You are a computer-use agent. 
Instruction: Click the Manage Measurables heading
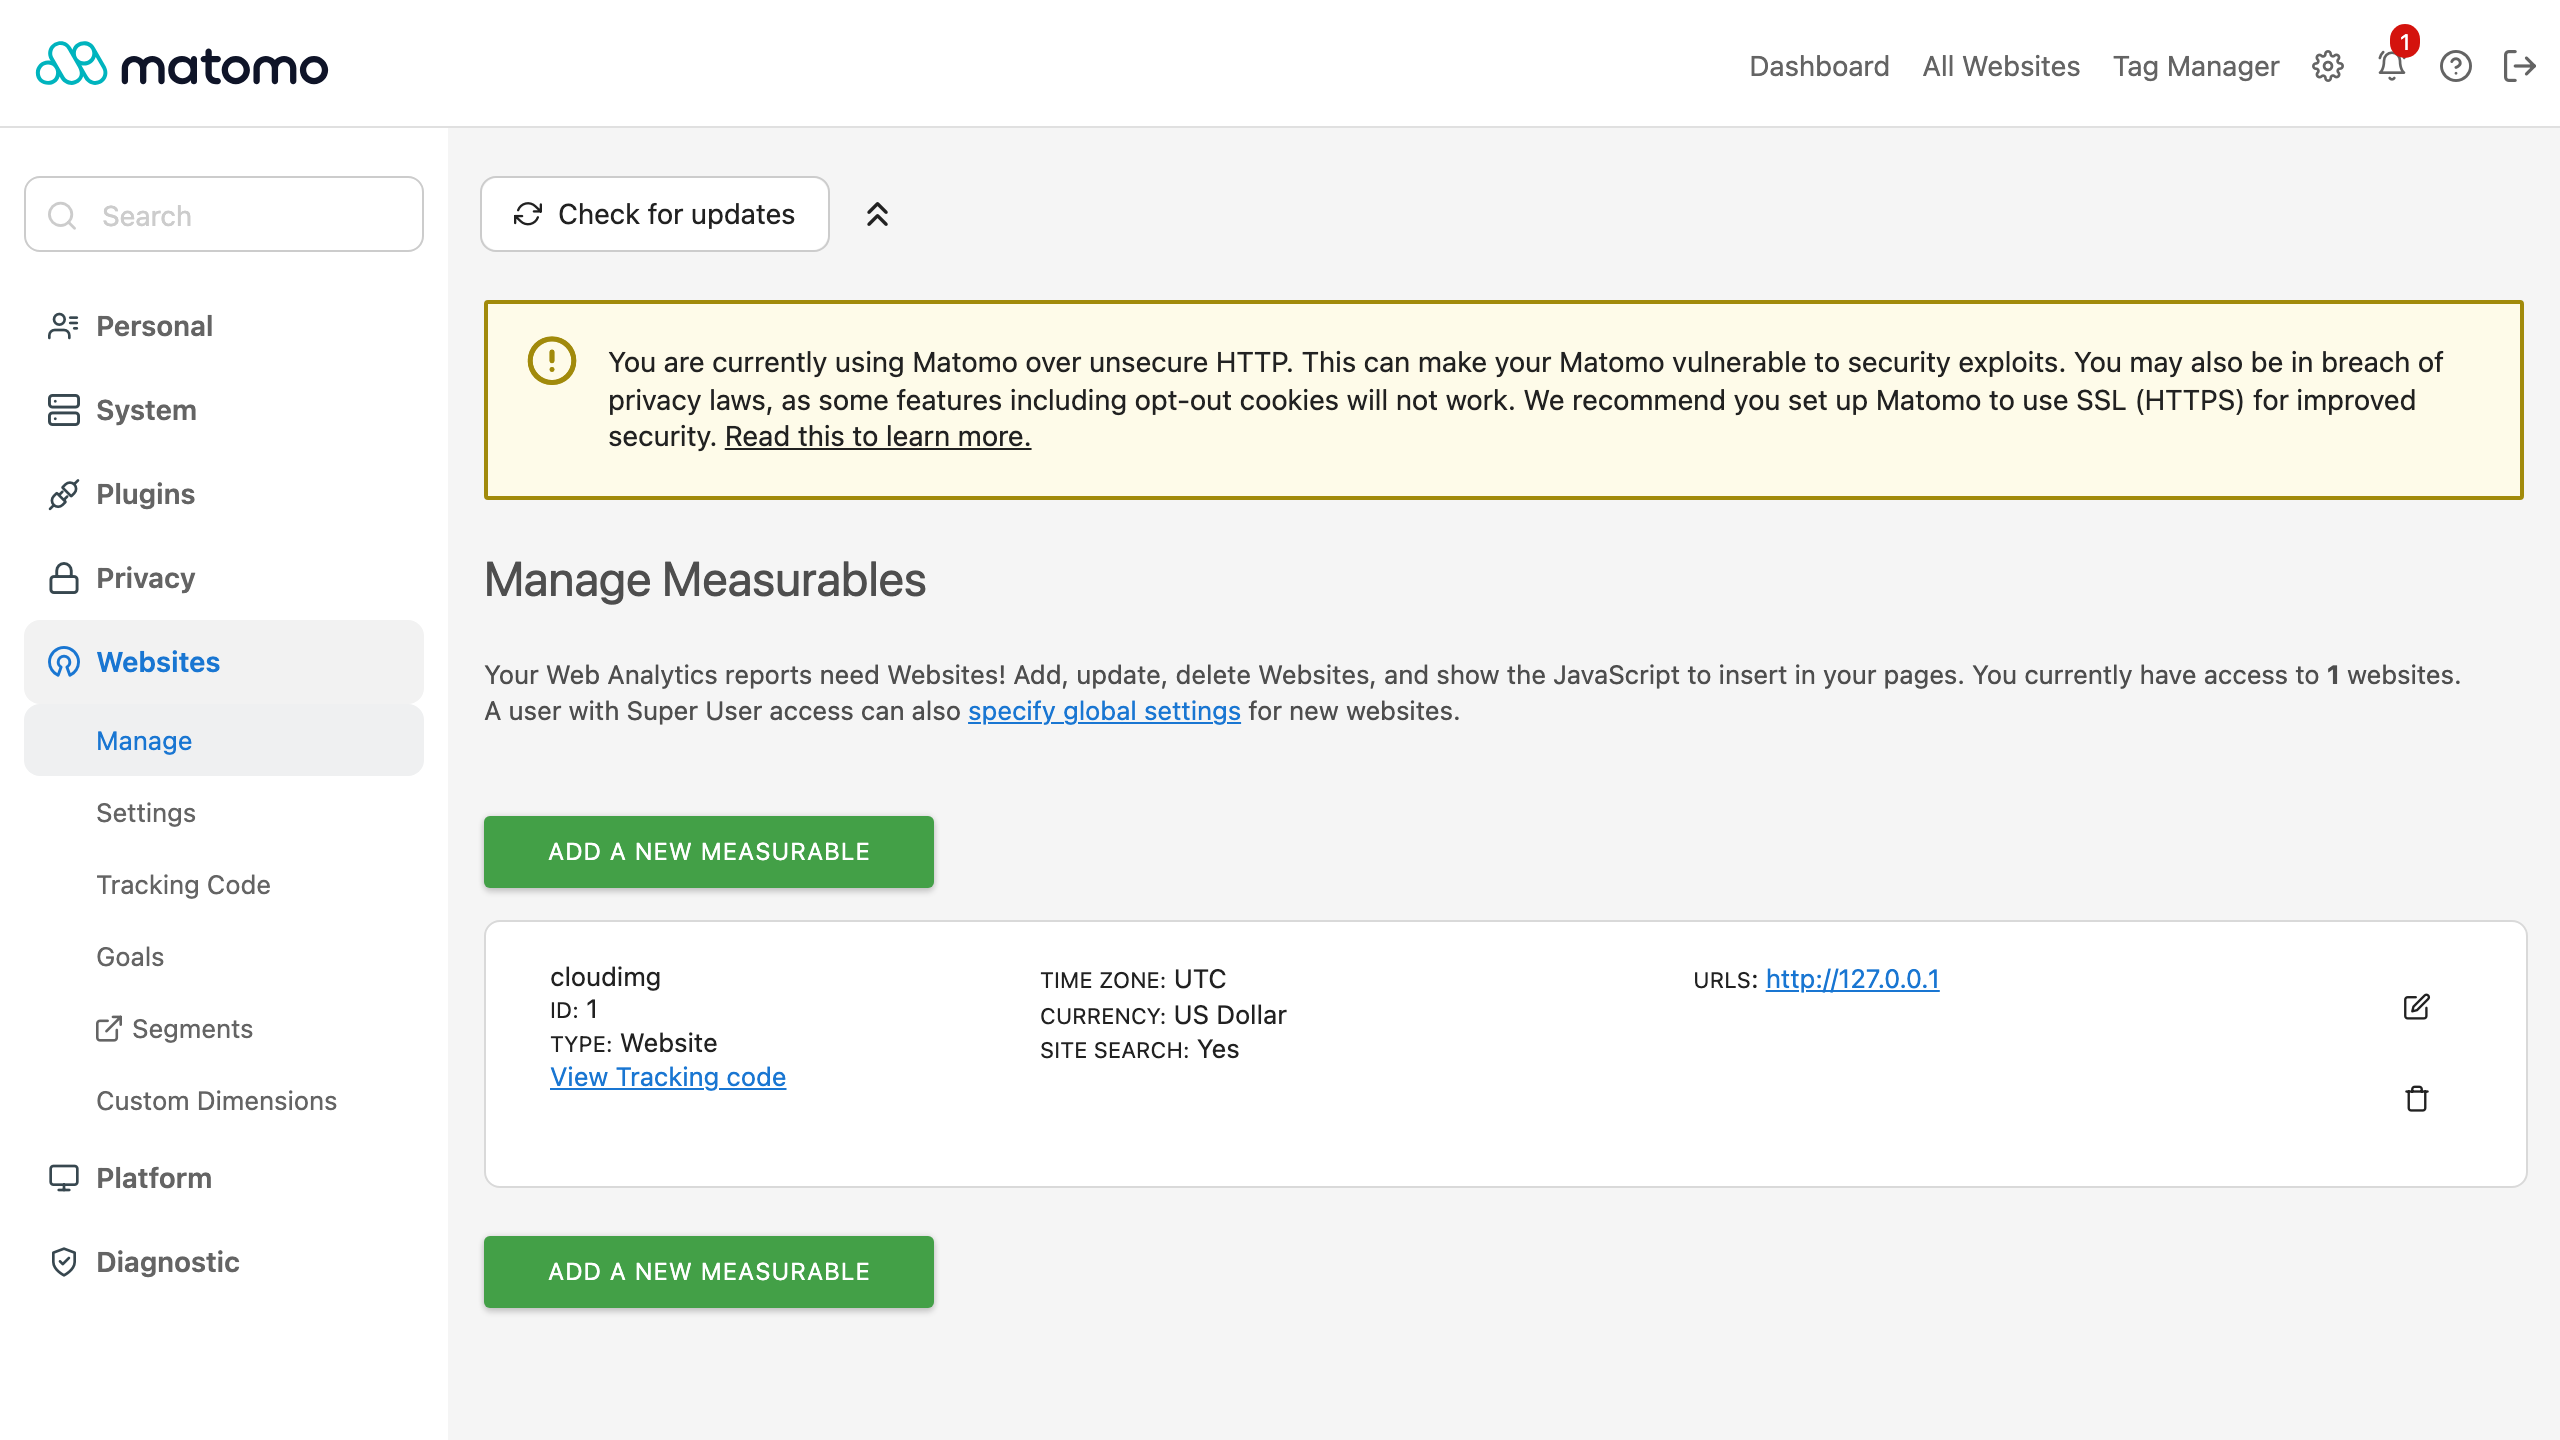point(705,580)
